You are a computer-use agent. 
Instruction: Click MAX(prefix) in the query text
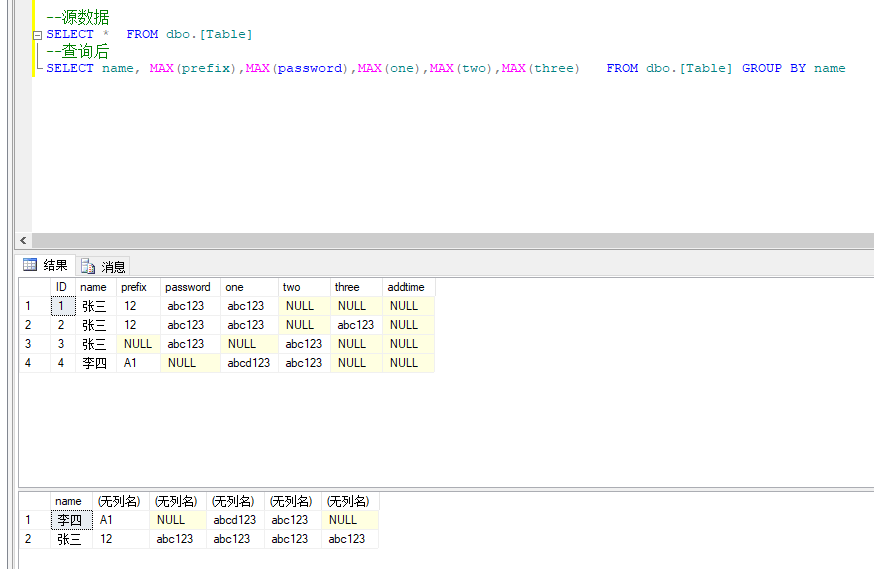point(192,68)
